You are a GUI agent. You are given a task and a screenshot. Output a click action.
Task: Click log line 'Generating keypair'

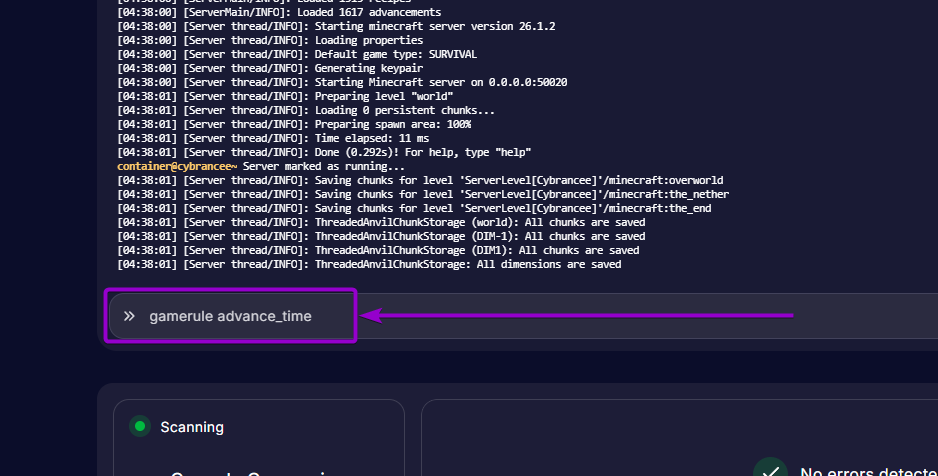[270, 69]
